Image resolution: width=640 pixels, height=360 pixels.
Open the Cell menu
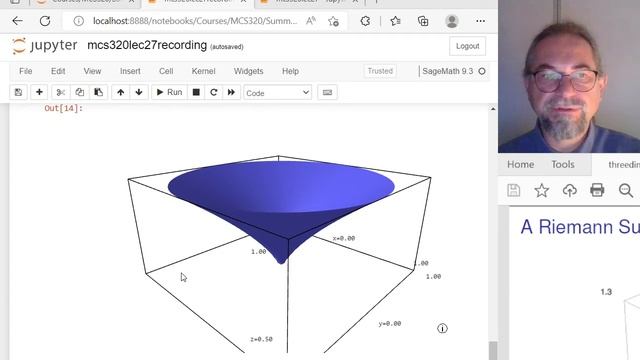[x=166, y=71]
